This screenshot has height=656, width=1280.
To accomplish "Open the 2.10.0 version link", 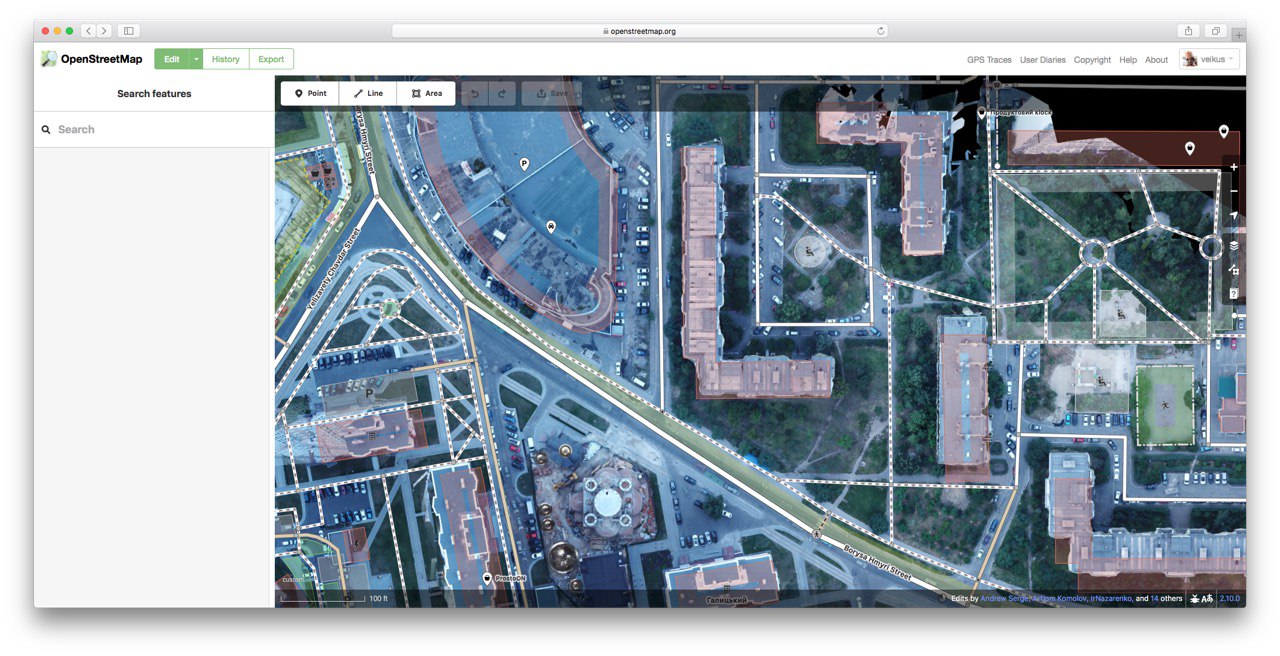I will coord(1230,598).
